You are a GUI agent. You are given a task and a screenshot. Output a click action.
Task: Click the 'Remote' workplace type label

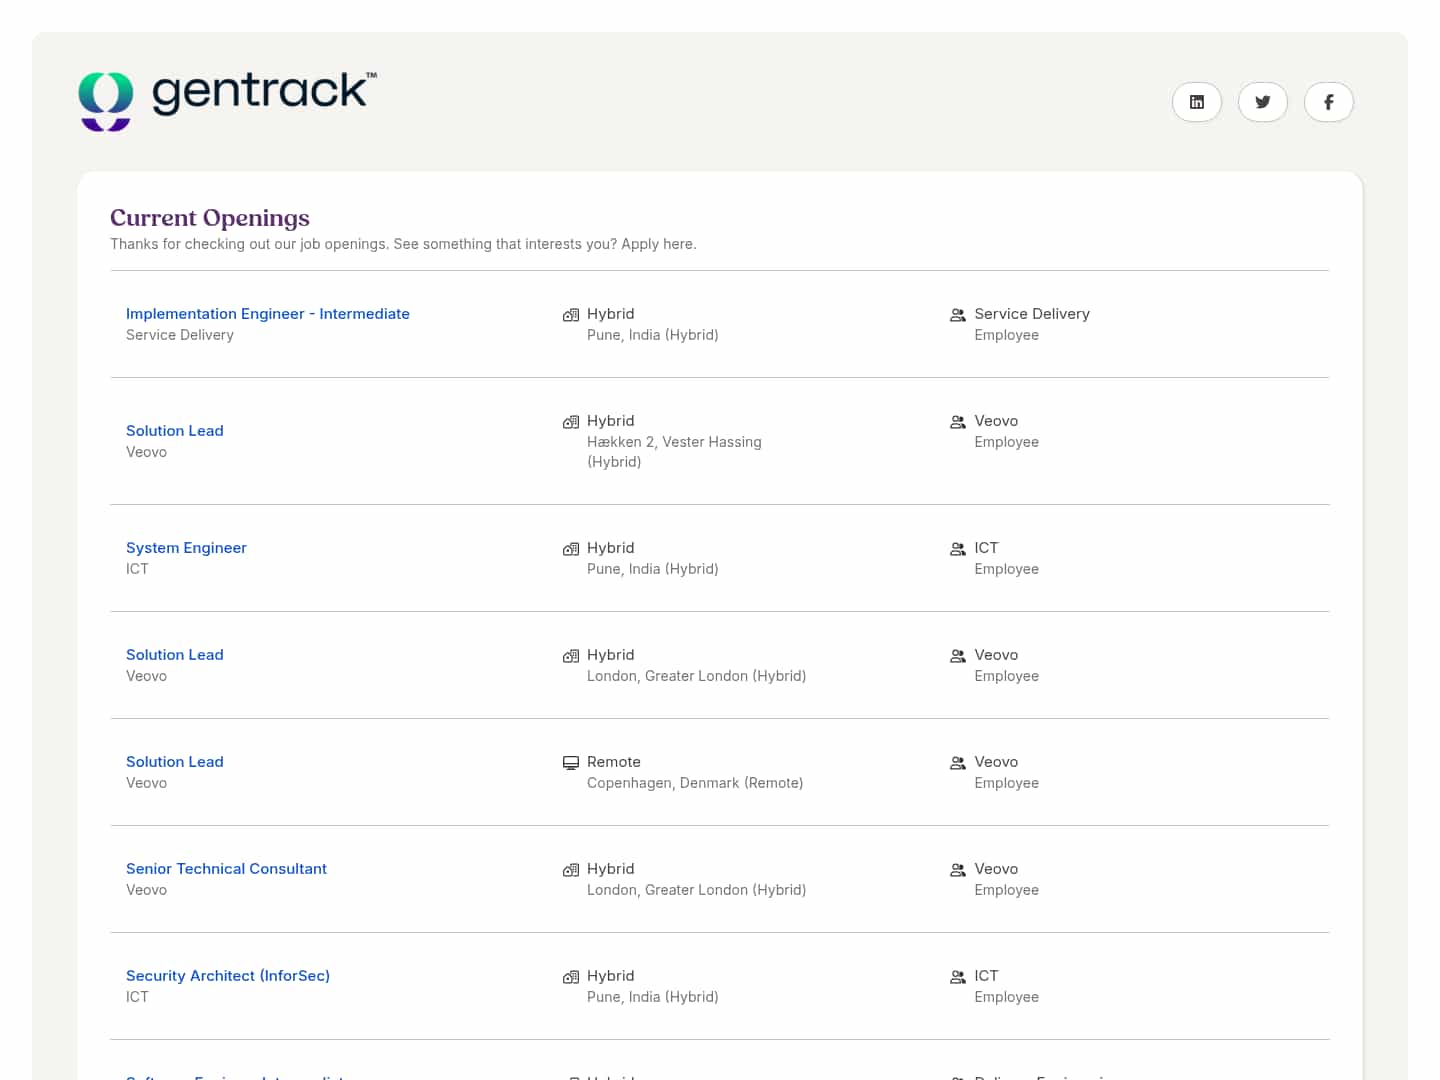[x=614, y=762]
